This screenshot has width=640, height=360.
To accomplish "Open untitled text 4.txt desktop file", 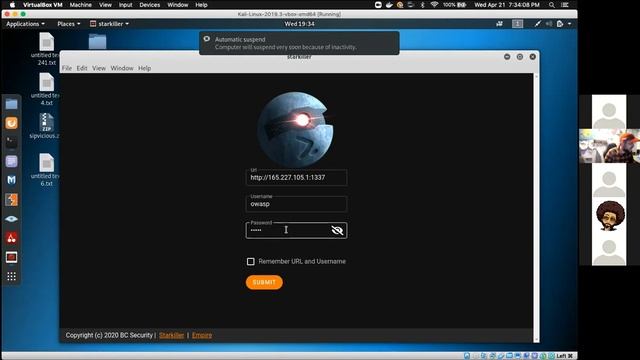I will (x=46, y=89).
